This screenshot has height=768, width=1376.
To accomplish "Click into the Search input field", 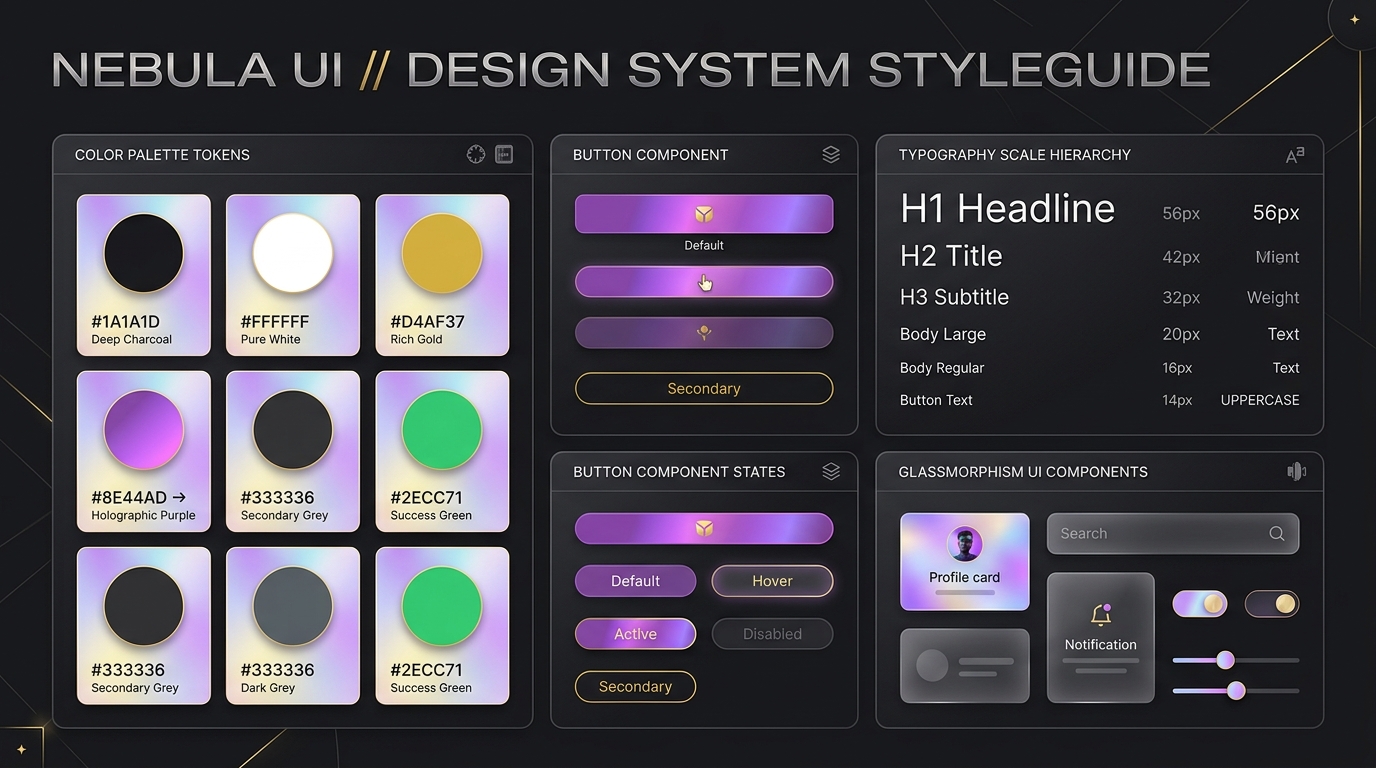I will pos(1173,534).
